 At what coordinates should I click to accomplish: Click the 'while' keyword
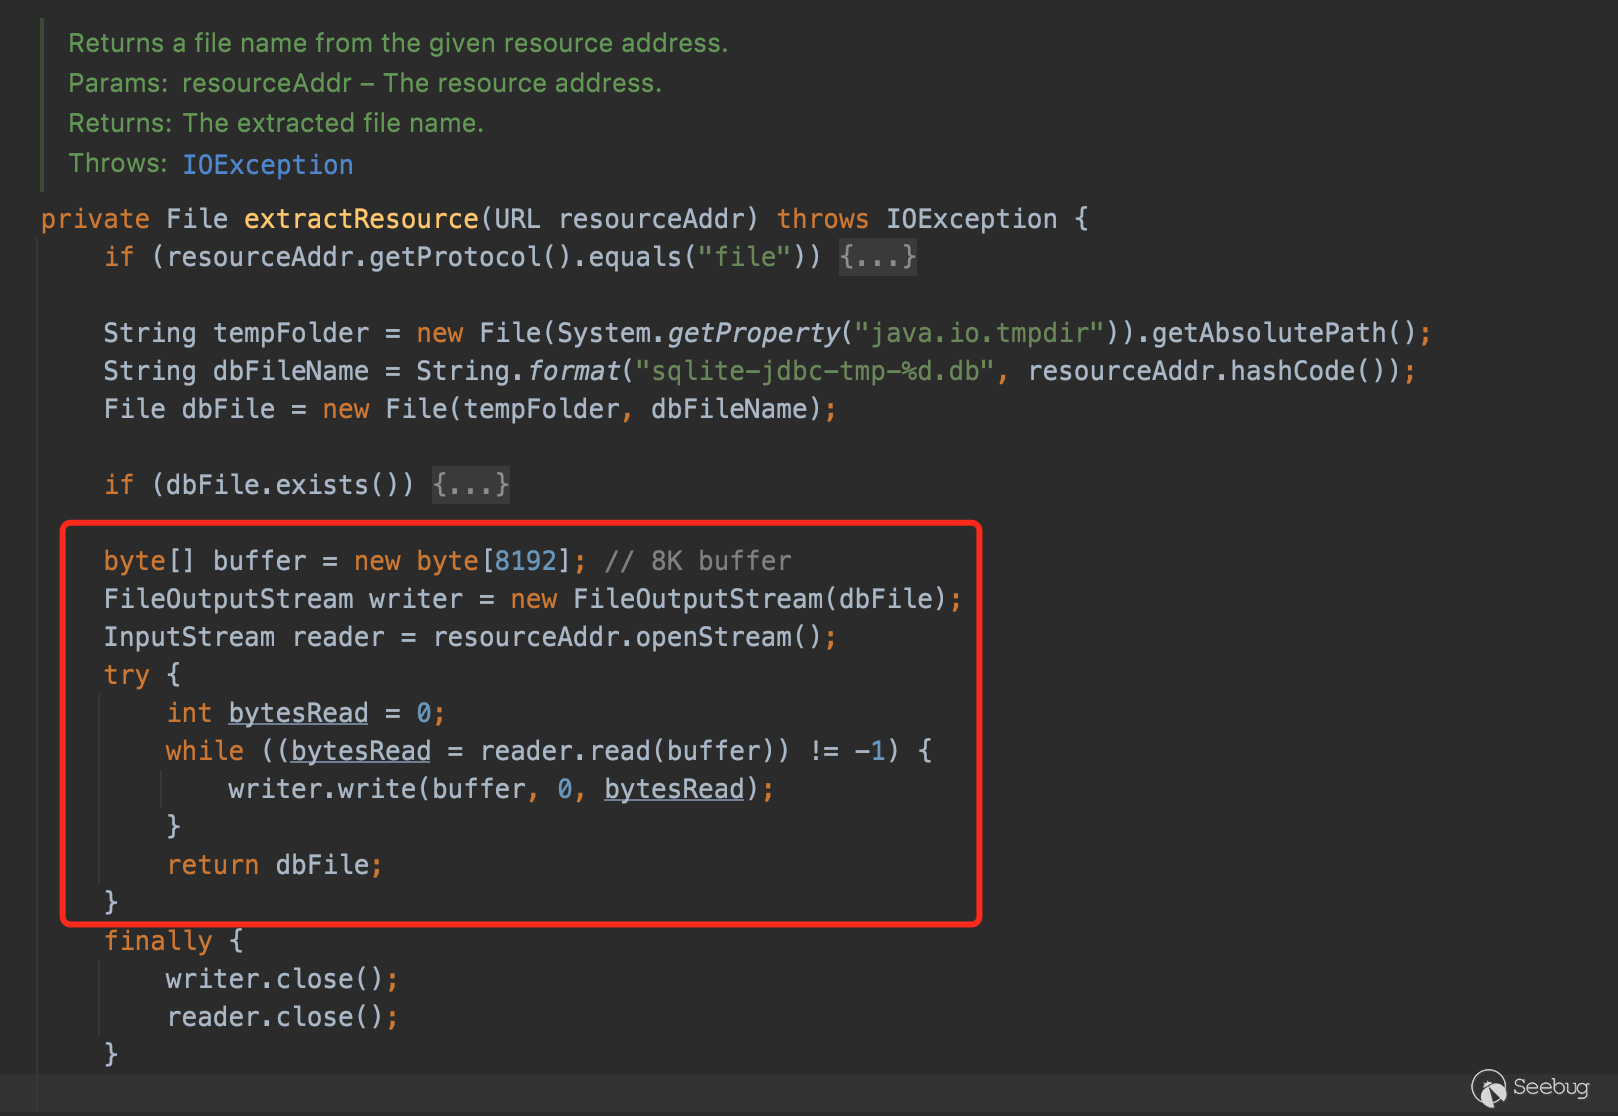[x=205, y=751]
